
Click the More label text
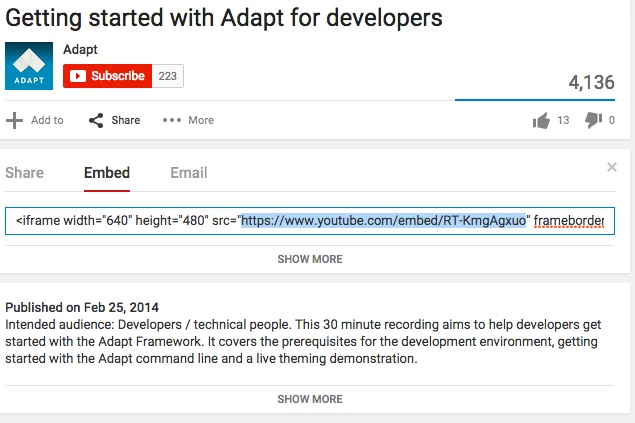click(x=201, y=120)
